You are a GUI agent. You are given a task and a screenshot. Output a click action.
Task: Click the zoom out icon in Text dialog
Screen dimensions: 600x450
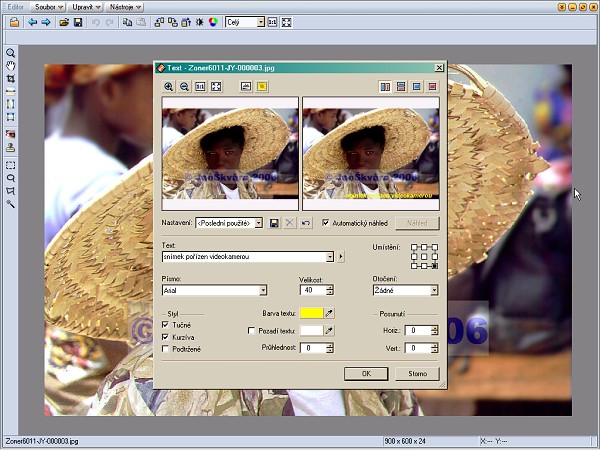click(184, 87)
